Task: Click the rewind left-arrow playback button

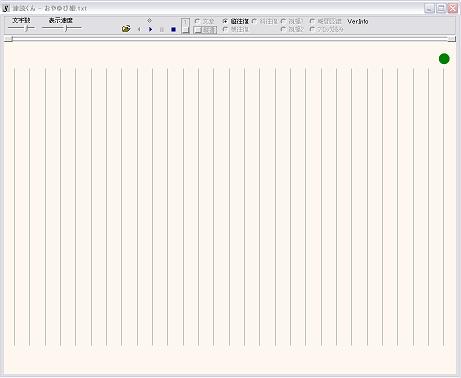Action: coord(139,29)
